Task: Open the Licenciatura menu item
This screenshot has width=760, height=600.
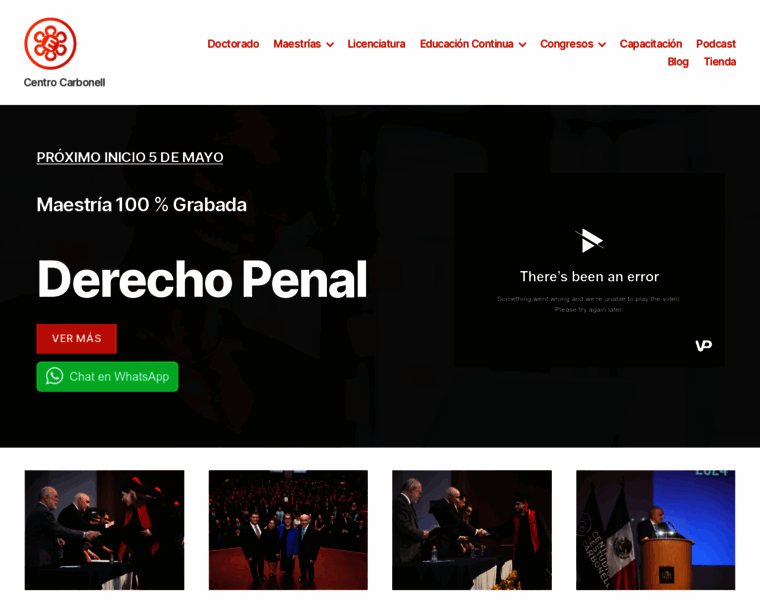Action: coord(376,44)
